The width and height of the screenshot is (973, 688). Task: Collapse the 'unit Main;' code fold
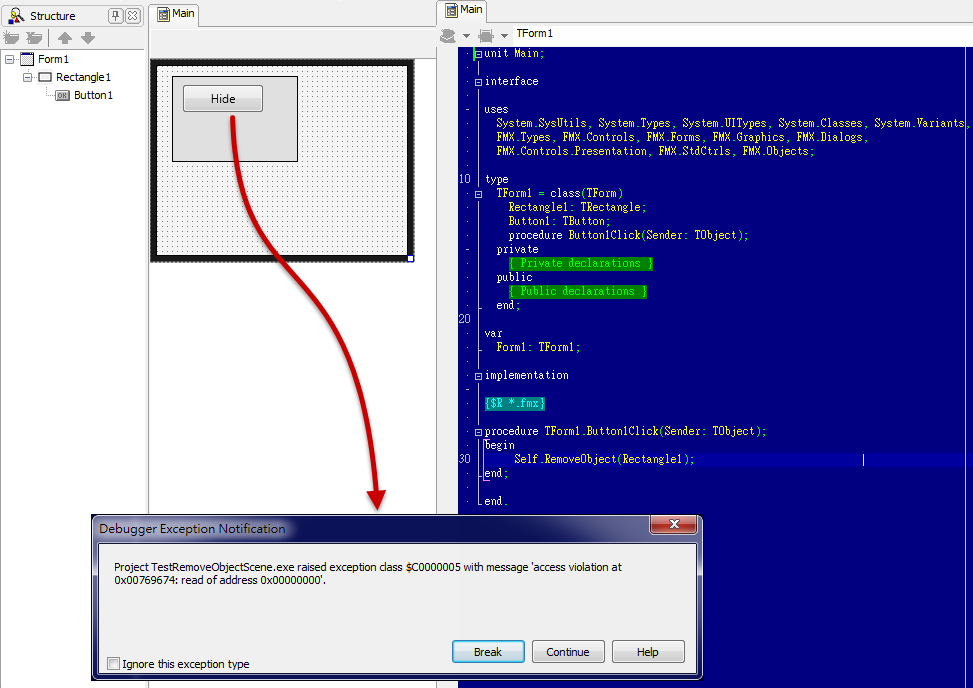click(x=478, y=54)
